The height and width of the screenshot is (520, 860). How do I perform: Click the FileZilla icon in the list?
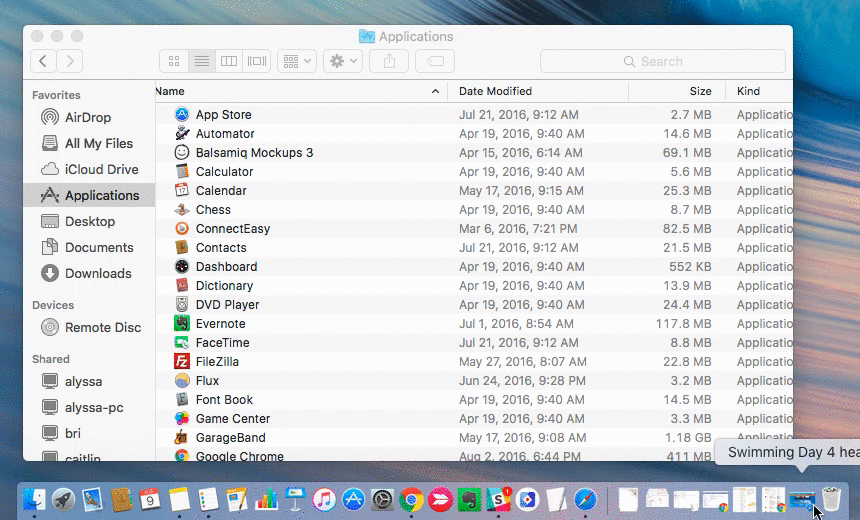[x=182, y=361]
